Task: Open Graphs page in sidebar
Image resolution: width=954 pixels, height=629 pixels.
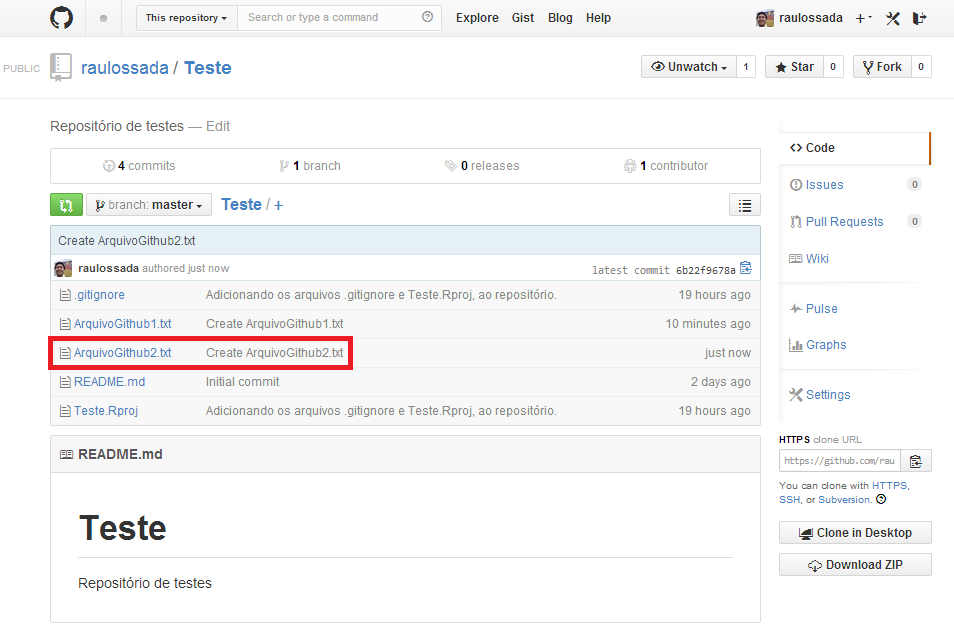Action: coord(826,345)
